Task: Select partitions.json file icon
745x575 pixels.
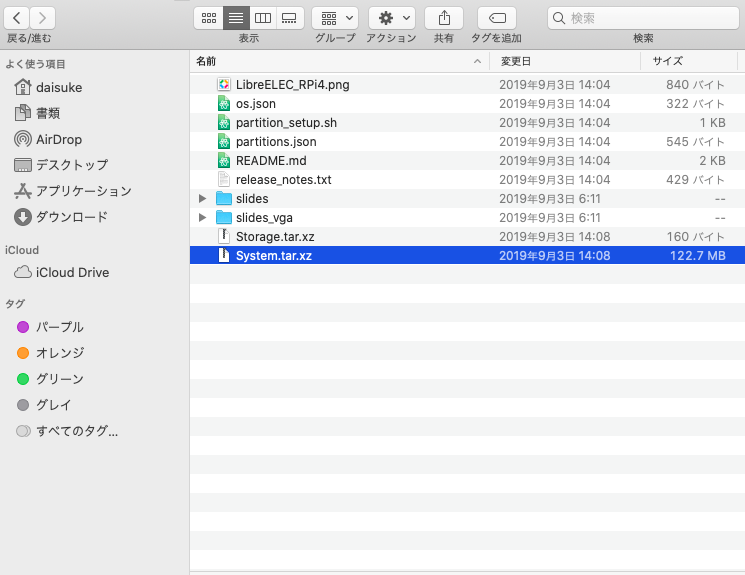Action: (x=224, y=142)
